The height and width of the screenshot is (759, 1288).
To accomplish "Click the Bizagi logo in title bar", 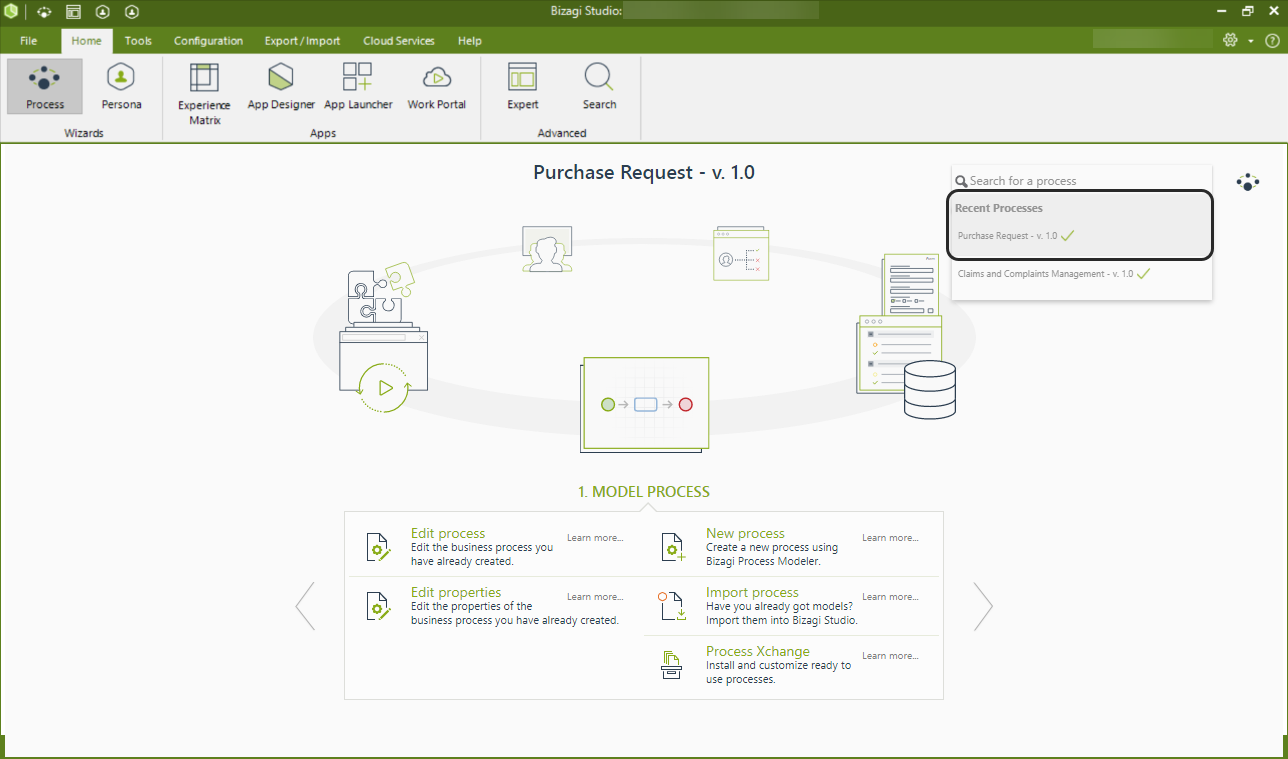I will [x=11, y=12].
